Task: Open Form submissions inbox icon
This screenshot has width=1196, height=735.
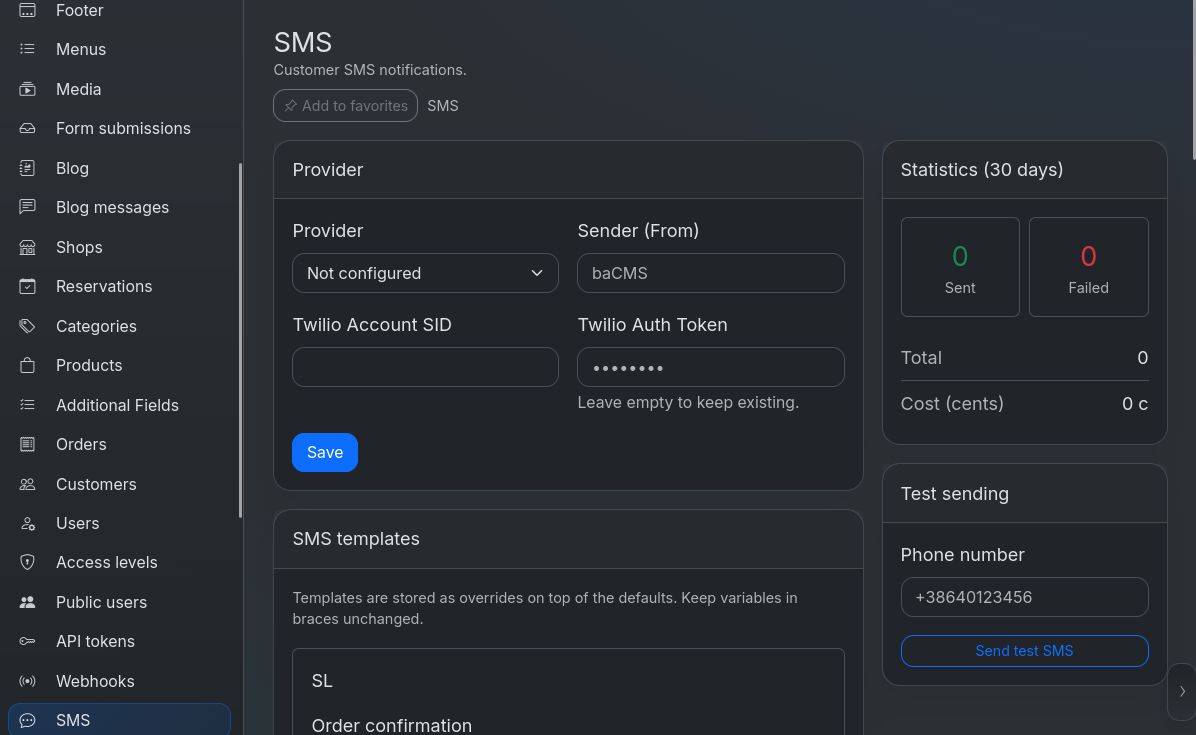Action: (x=27, y=128)
